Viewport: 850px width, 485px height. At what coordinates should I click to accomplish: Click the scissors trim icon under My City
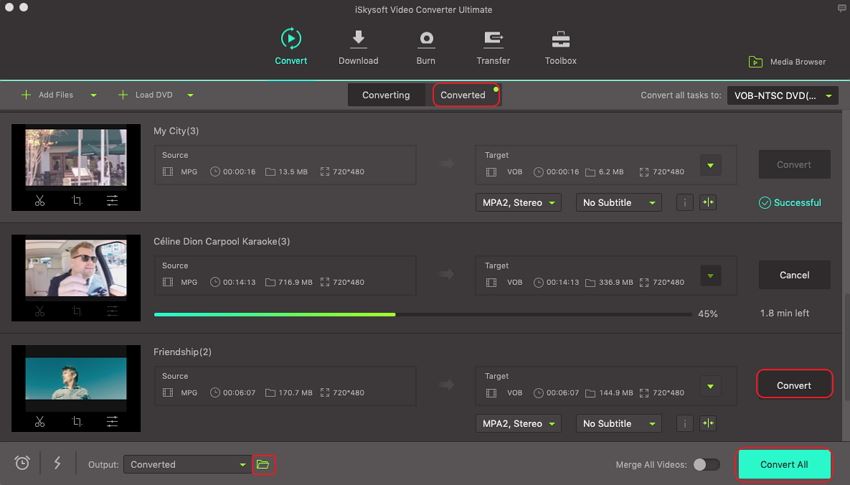[x=40, y=201]
